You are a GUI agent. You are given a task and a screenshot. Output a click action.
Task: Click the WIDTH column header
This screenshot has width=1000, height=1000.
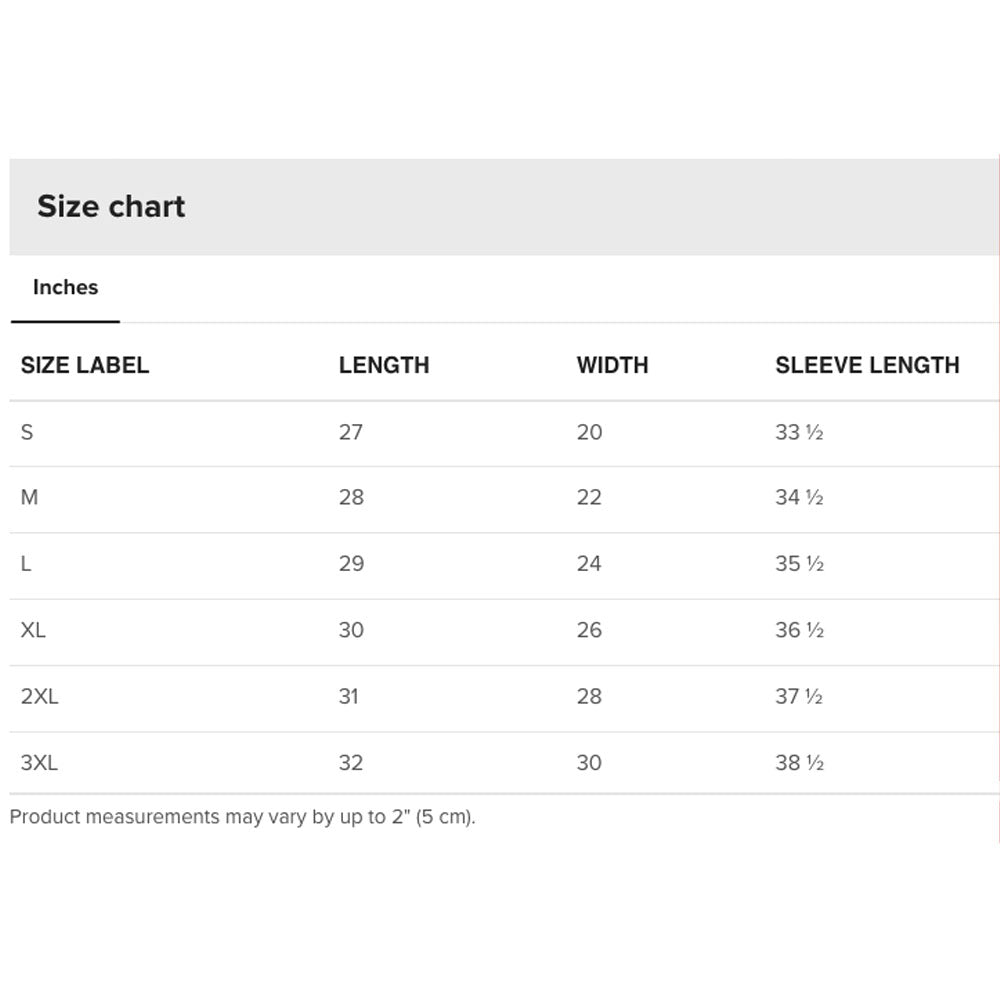tap(612, 366)
